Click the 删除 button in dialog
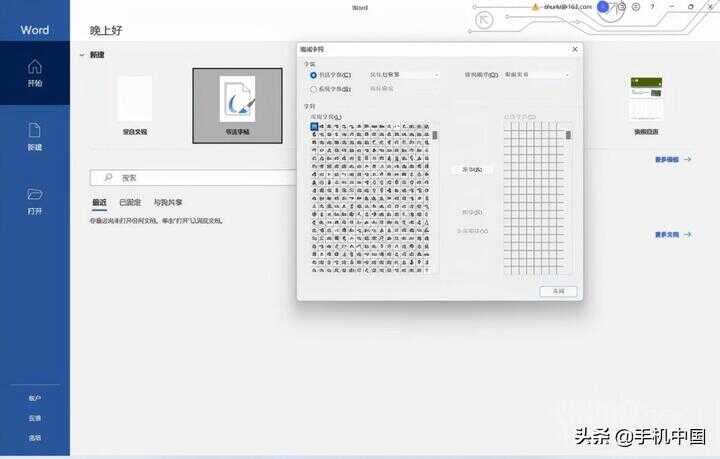720x459 pixels. 472,213
